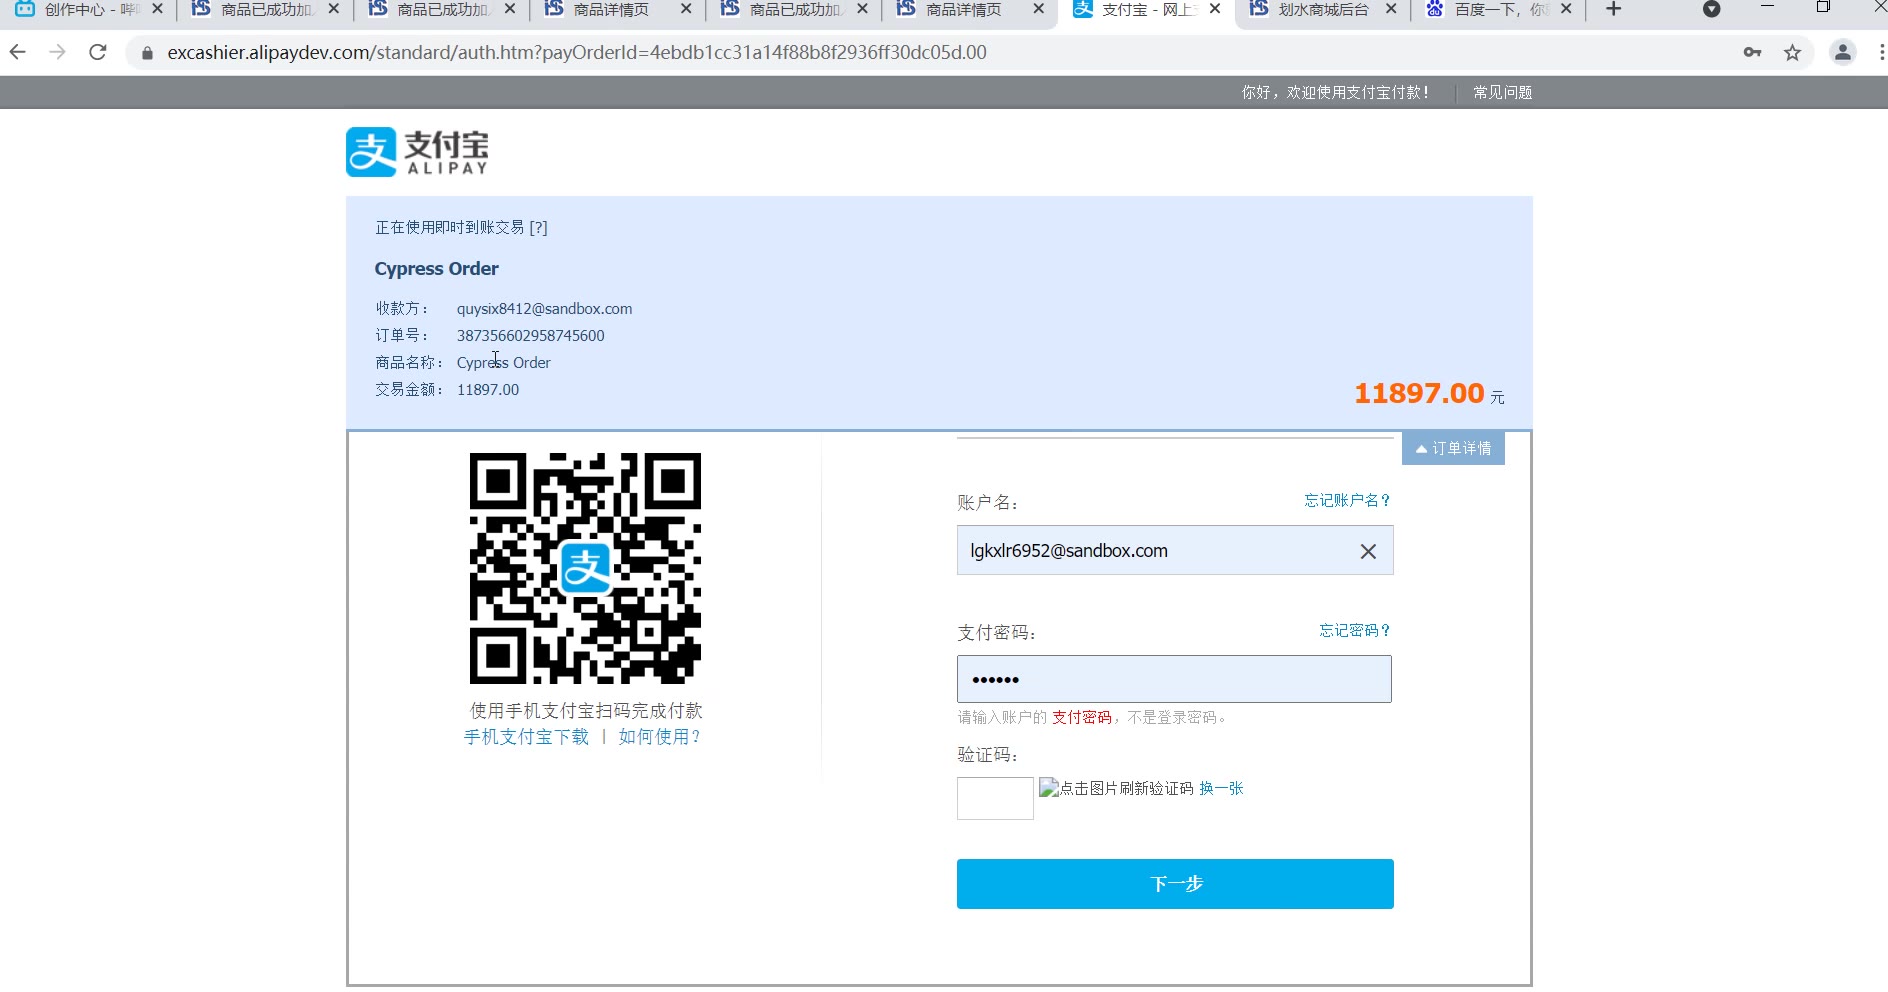Close the 支付宝 tab
Viewport: 1888px width, 992px height.
pos(1215,9)
